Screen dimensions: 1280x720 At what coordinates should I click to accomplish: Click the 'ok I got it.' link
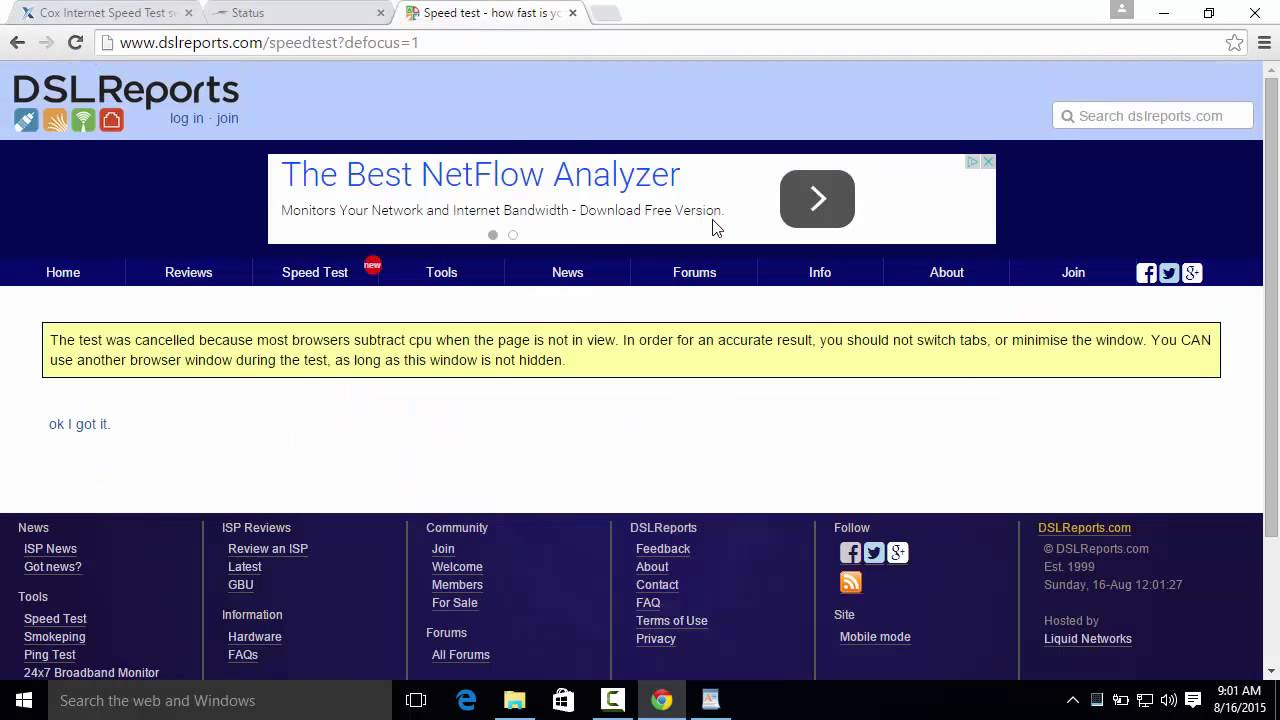click(x=79, y=424)
